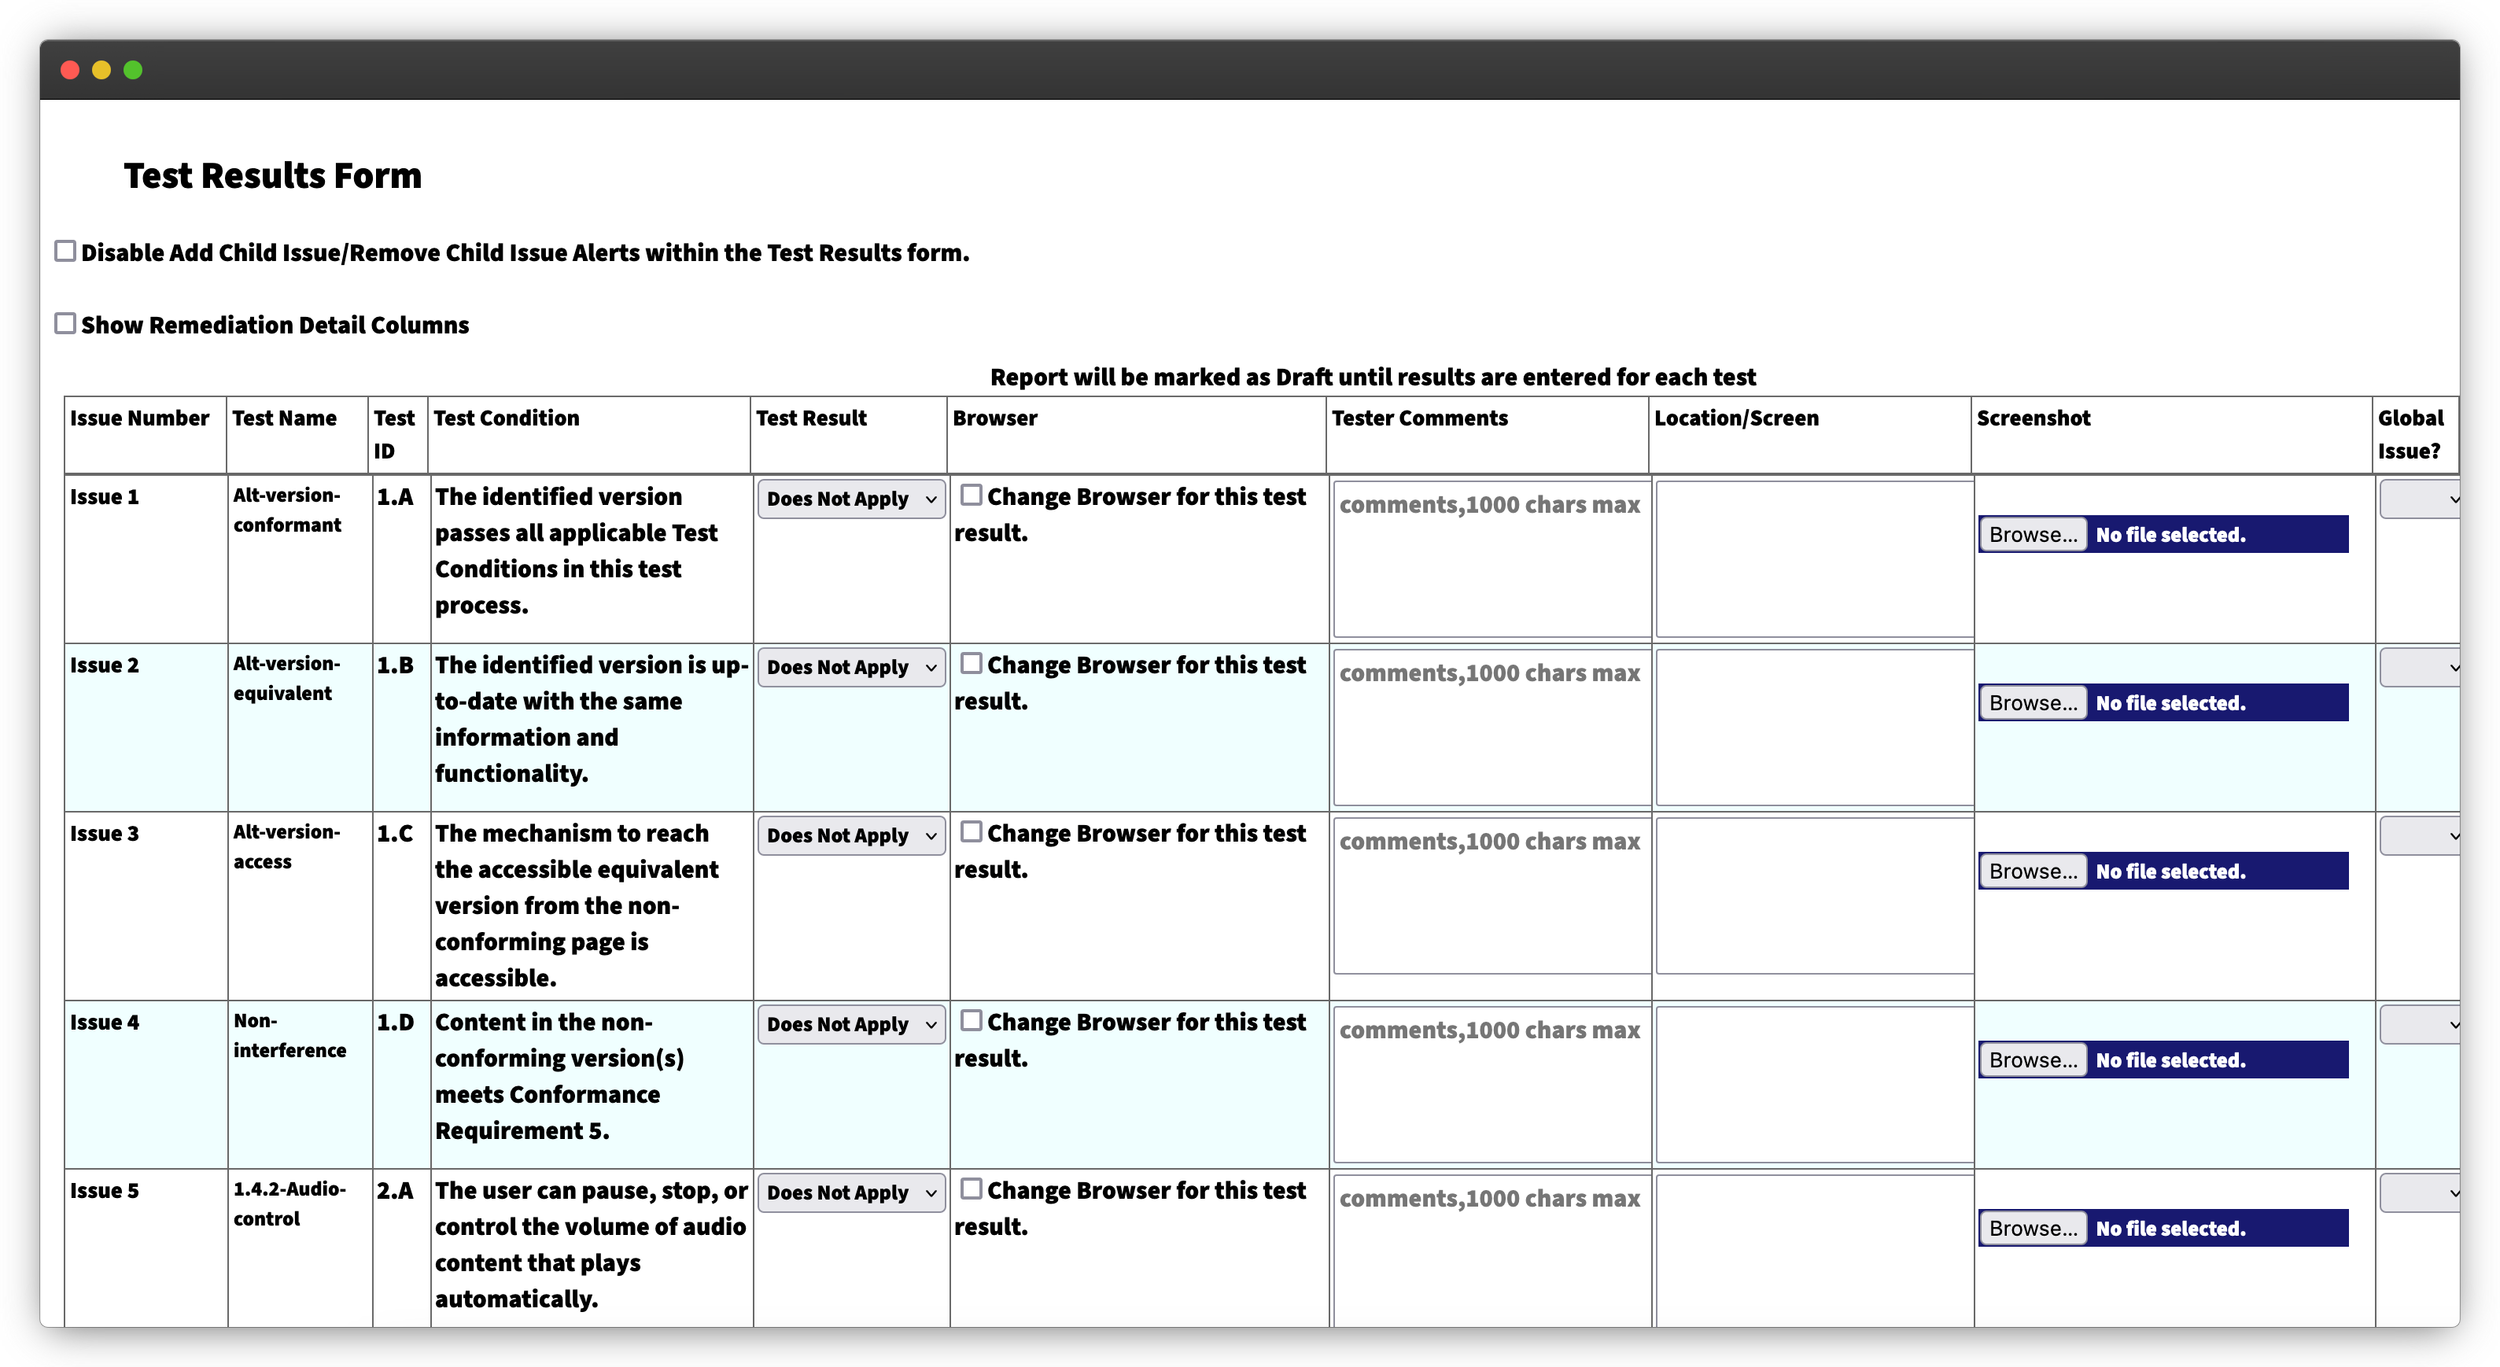Open Global Issue dropdown for Issue 4

(2422, 1024)
